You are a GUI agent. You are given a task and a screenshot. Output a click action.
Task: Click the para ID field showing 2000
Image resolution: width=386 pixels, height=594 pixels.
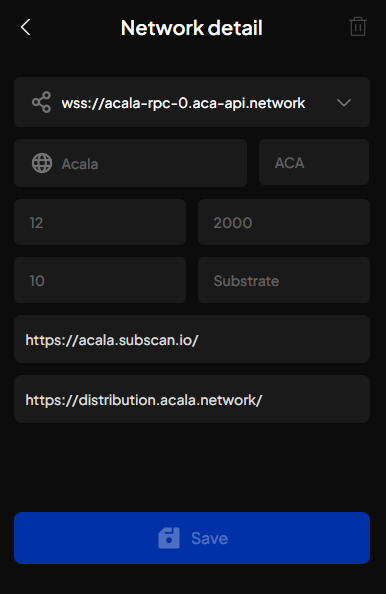click(x=284, y=222)
